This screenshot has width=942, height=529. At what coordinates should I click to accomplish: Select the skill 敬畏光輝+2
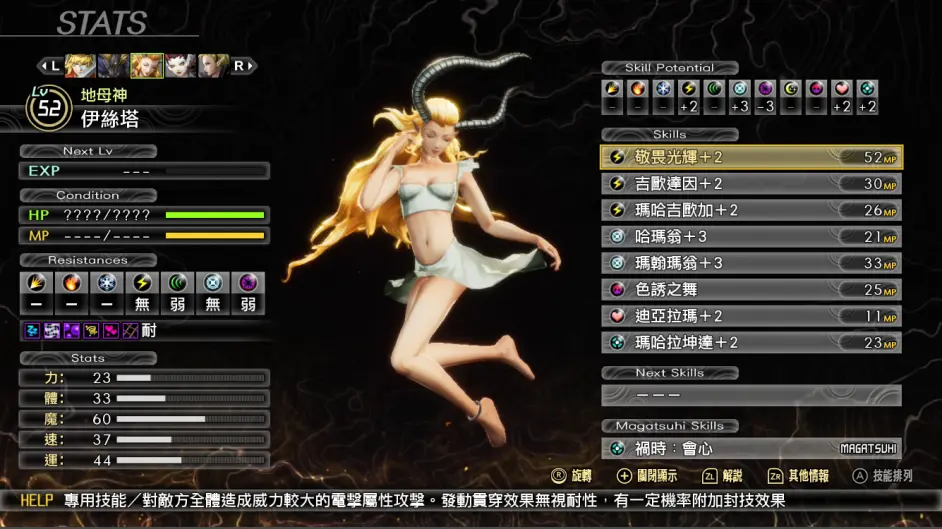(x=752, y=157)
